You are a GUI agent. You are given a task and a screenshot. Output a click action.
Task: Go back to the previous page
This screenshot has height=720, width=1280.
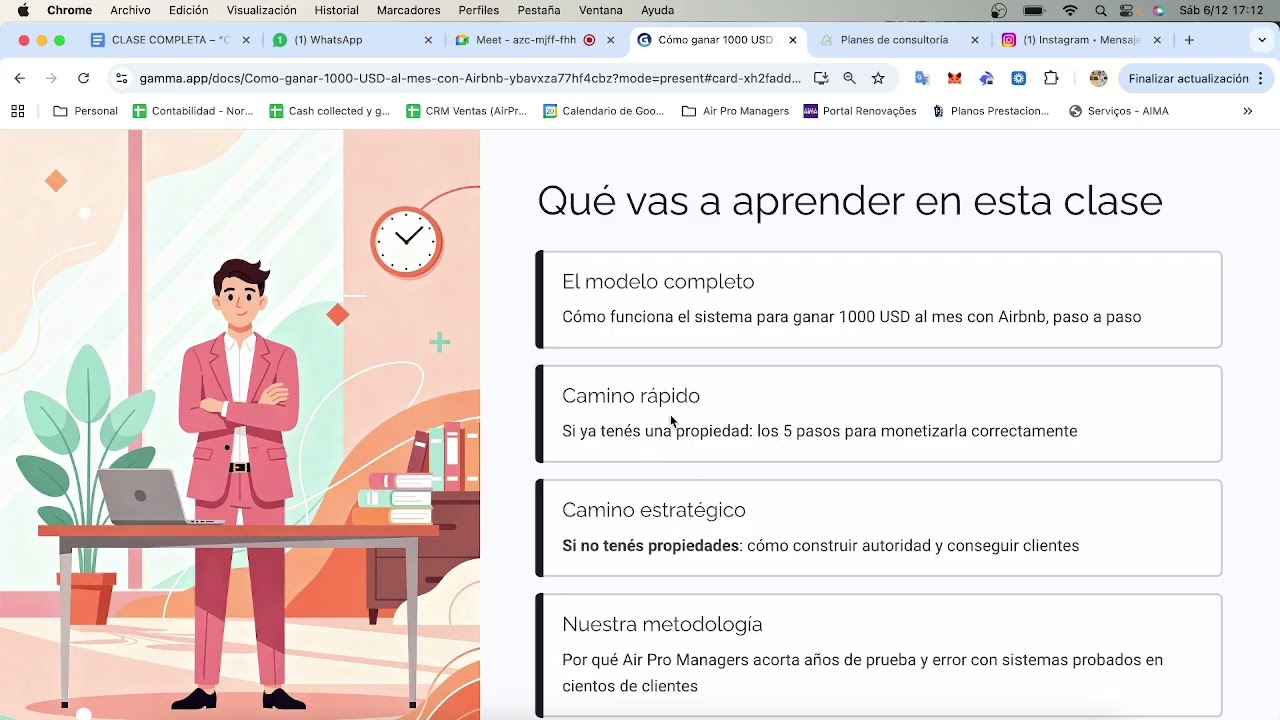tap(19, 78)
